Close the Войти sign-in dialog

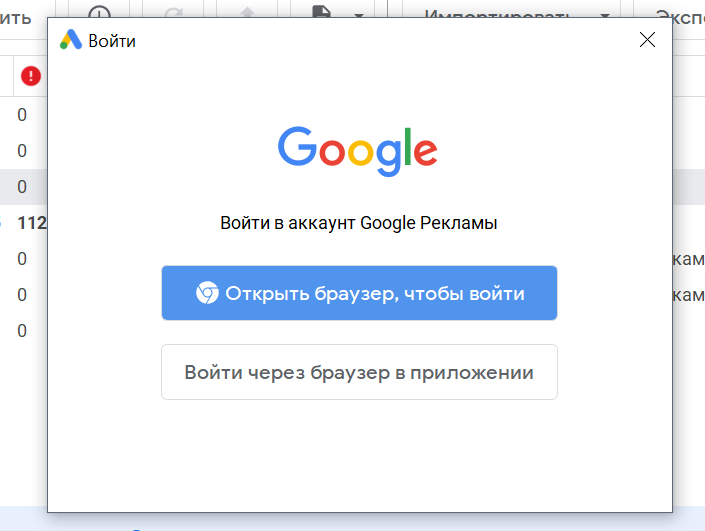647,40
